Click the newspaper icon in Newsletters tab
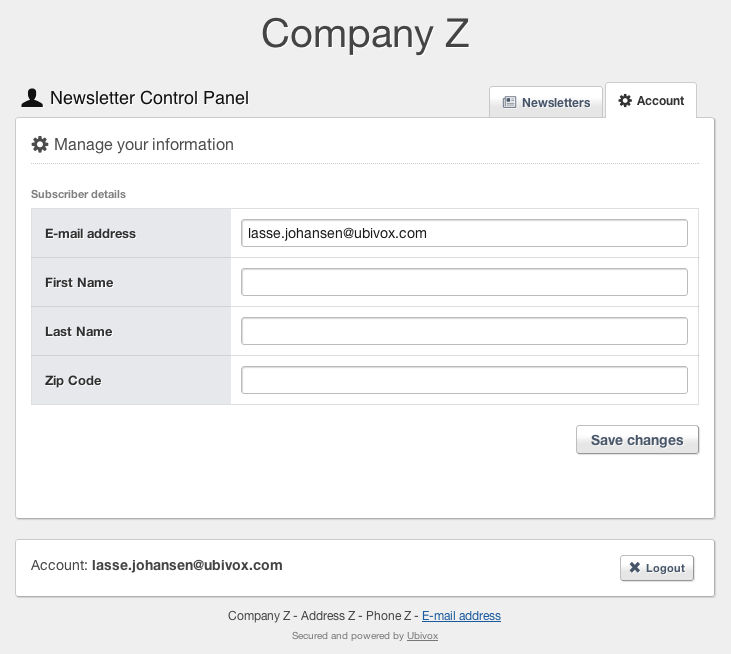This screenshot has height=654, width=731. pos(509,102)
